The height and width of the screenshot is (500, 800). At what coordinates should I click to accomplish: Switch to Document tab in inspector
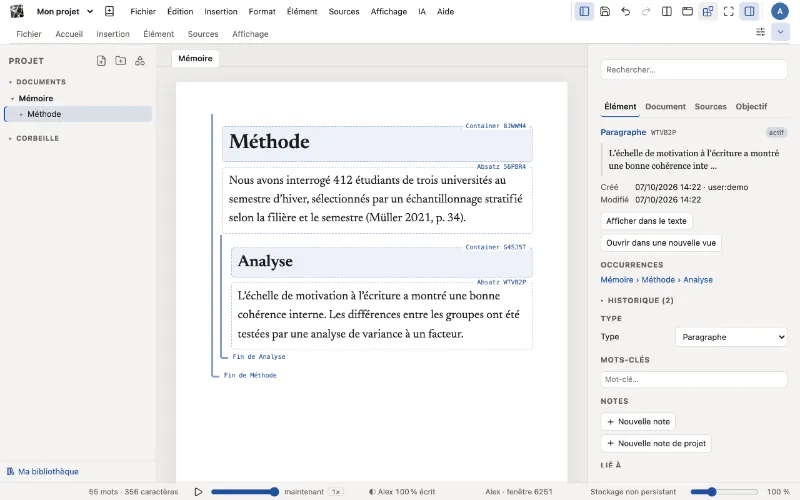pyautogui.click(x=665, y=106)
